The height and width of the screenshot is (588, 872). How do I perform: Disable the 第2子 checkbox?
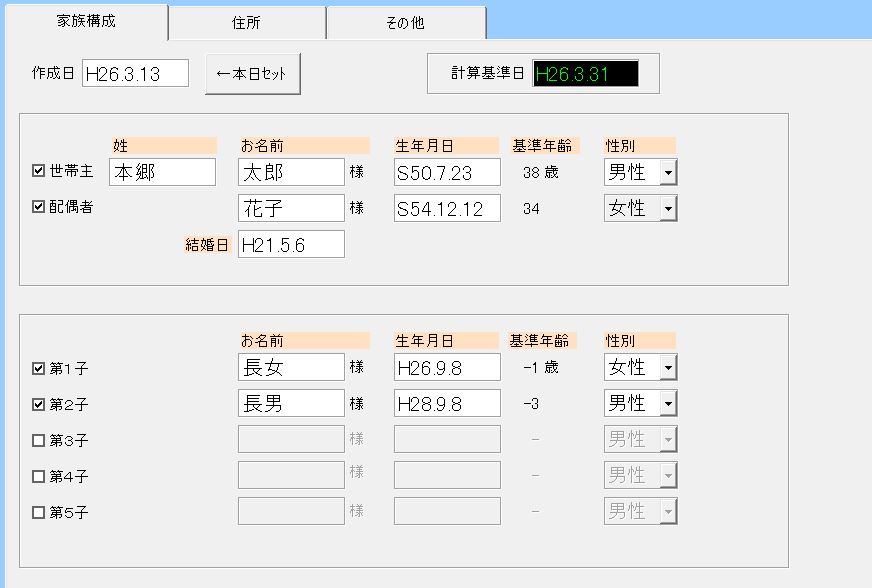coord(39,404)
